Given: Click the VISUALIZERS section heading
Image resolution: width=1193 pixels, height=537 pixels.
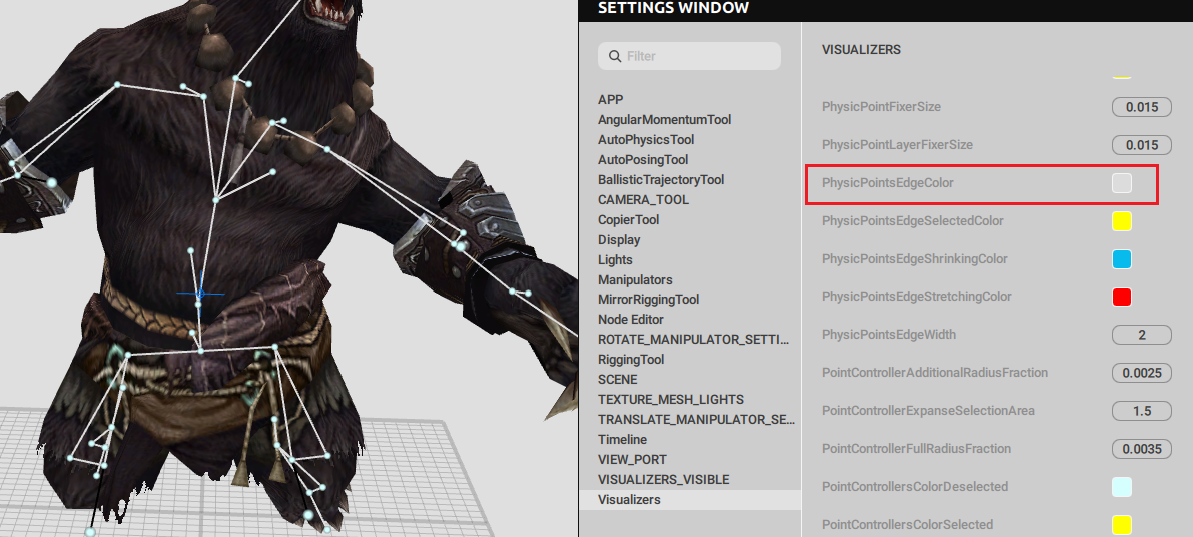Looking at the screenshot, I should (x=861, y=49).
